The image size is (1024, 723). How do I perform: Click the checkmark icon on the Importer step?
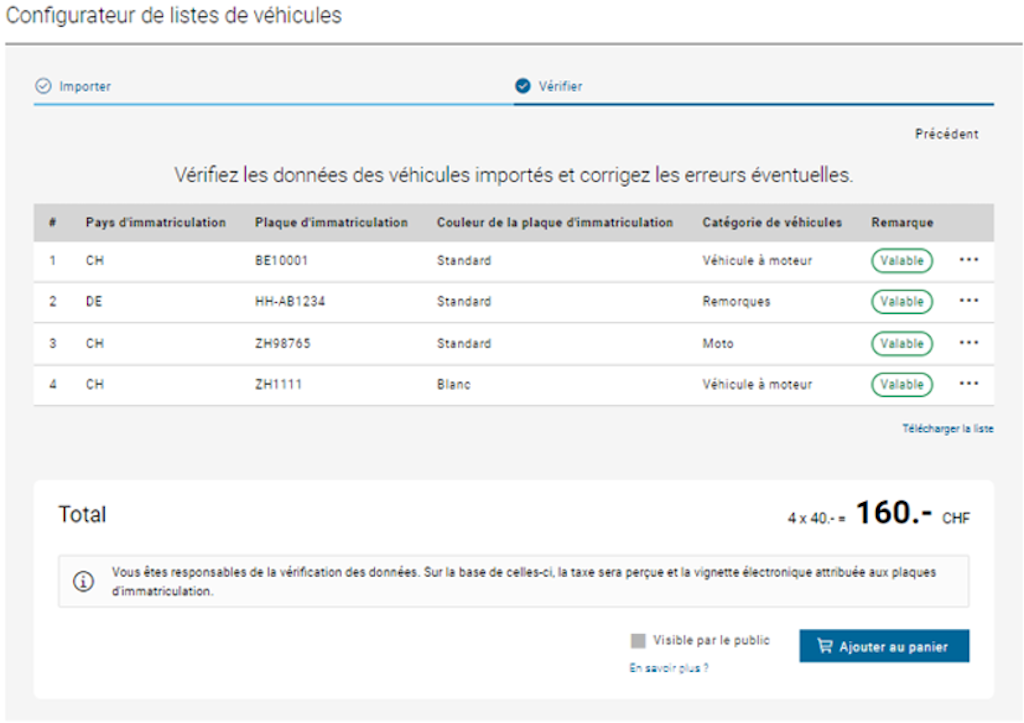pyautogui.click(x=41, y=87)
